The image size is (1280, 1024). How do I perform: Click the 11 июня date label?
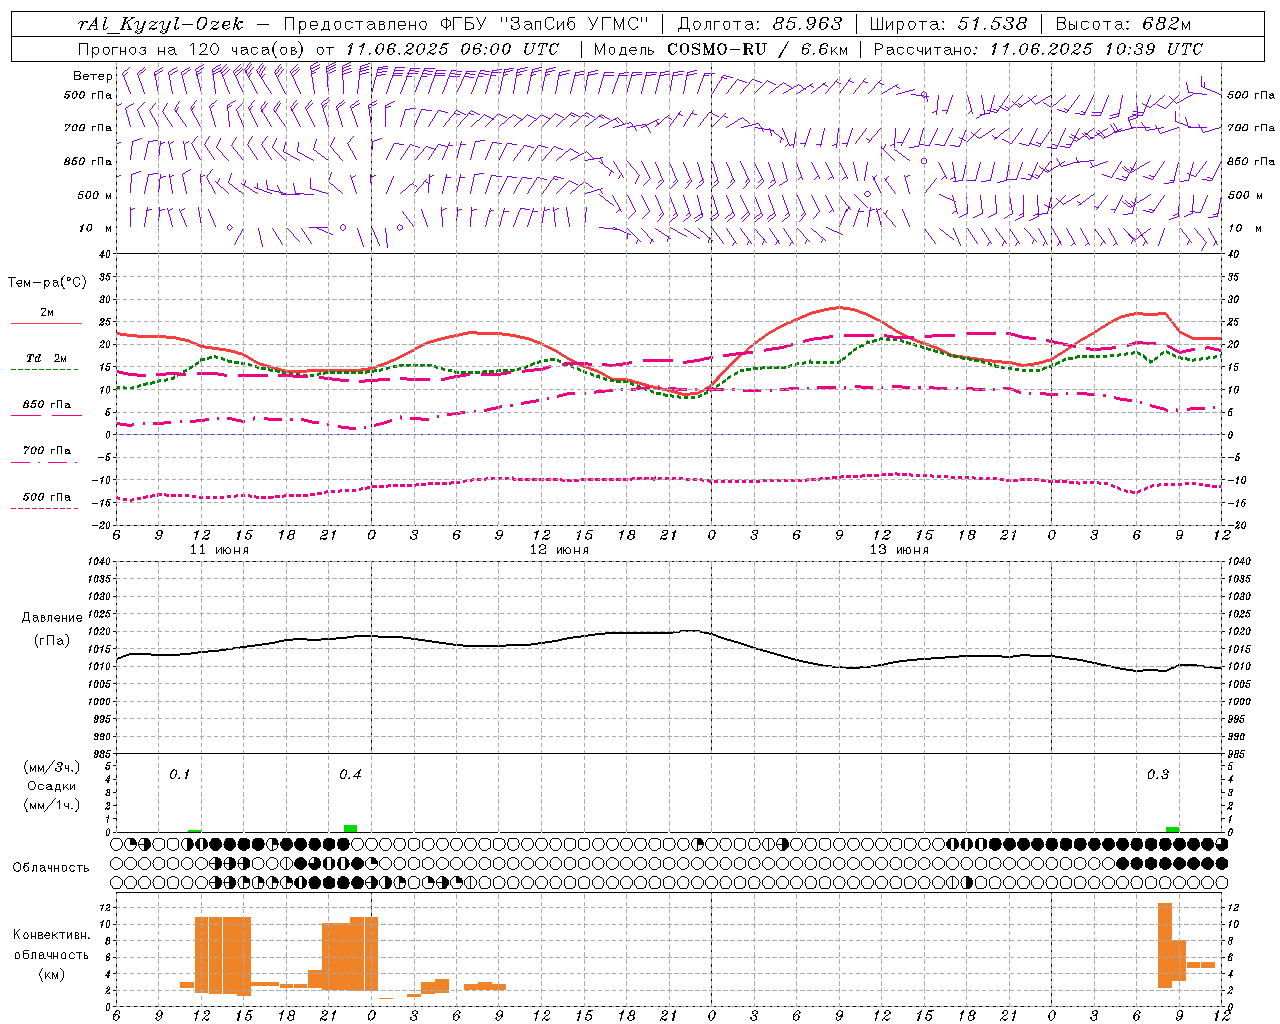[219, 549]
